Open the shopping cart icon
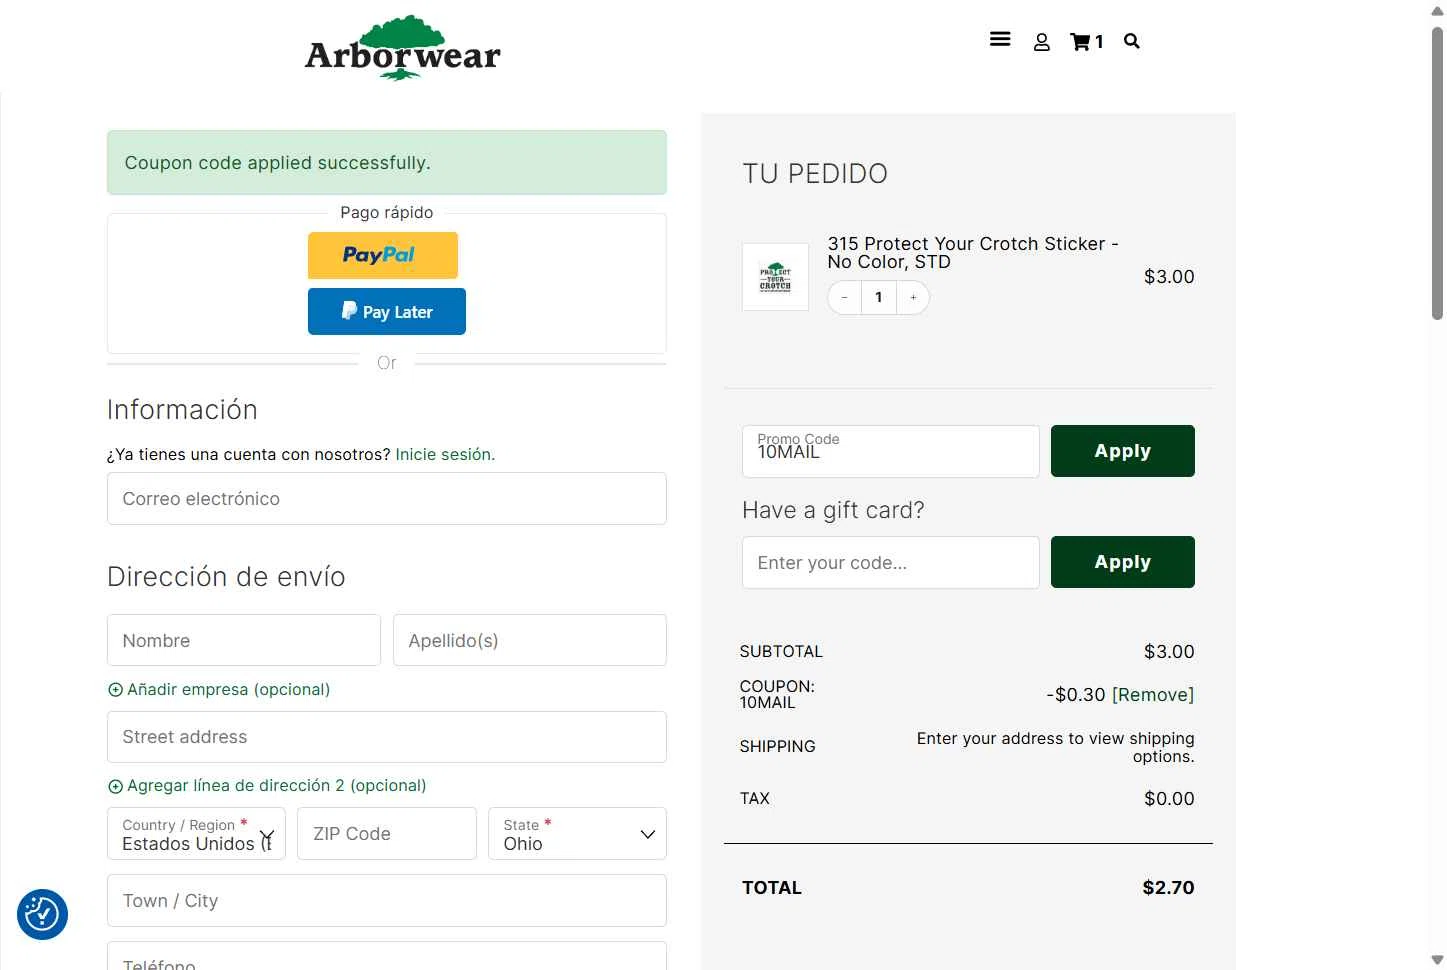Screen dimensions: 1447x970 (x=1086, y=42)
